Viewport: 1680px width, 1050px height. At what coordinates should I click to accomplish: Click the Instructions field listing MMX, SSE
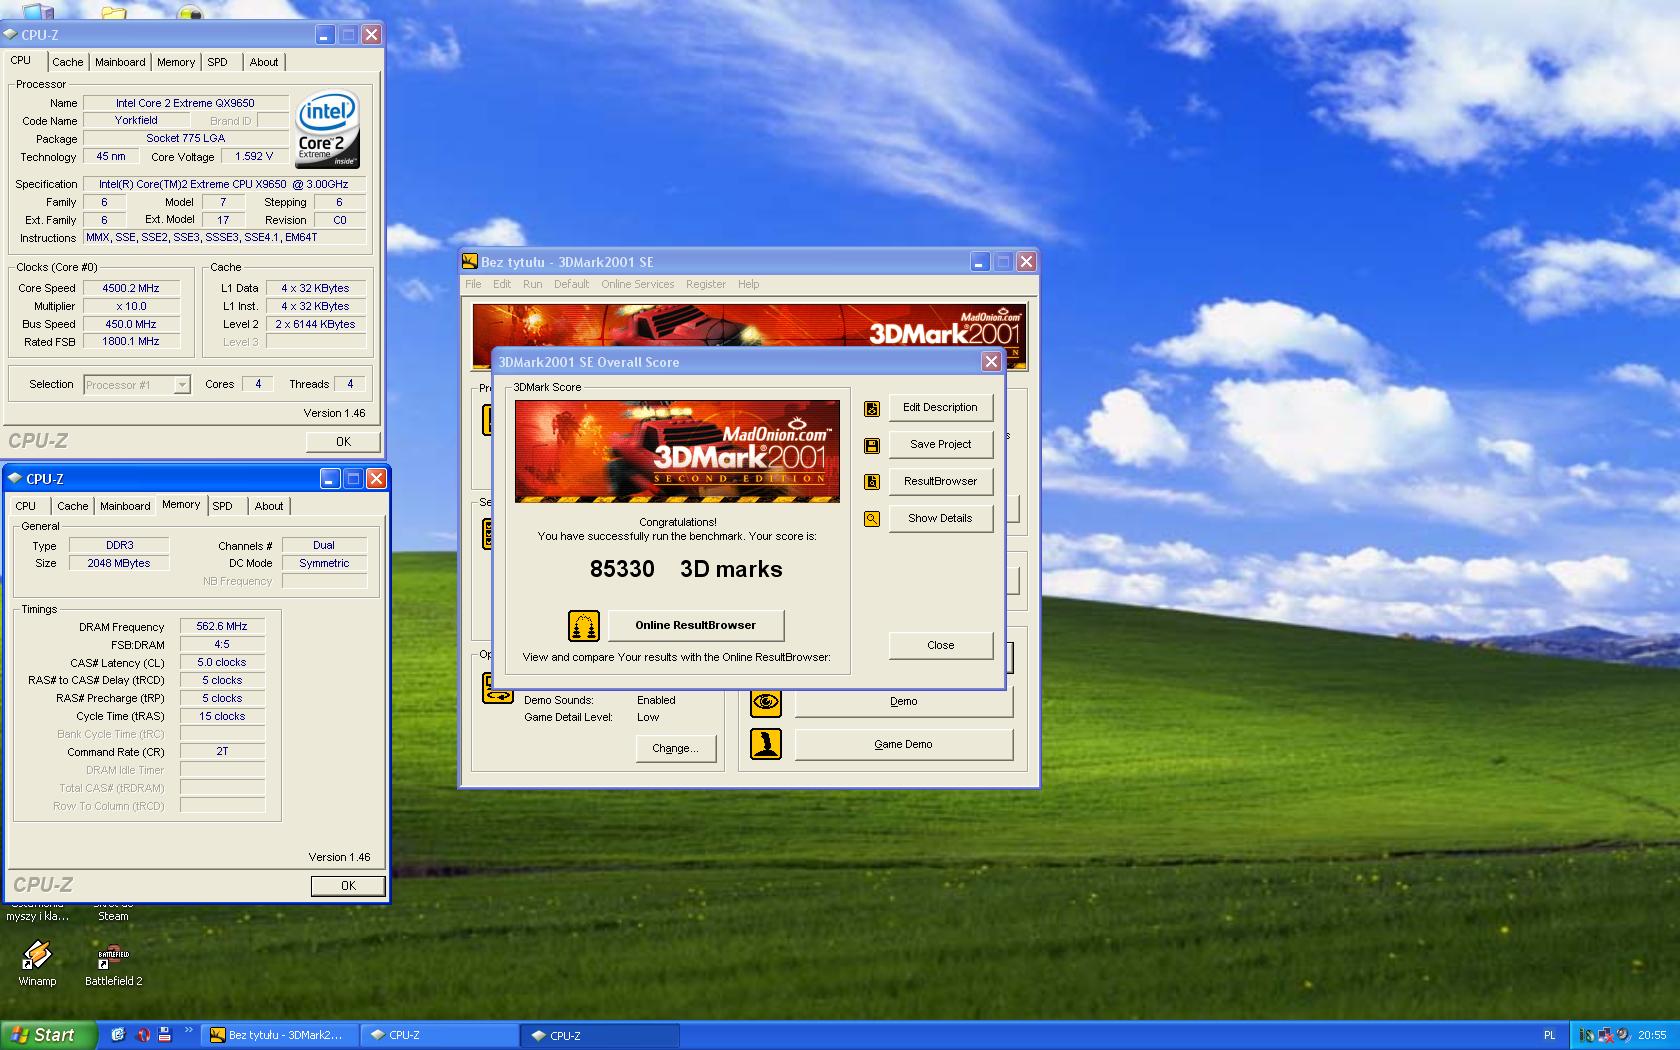click(224, 238)
